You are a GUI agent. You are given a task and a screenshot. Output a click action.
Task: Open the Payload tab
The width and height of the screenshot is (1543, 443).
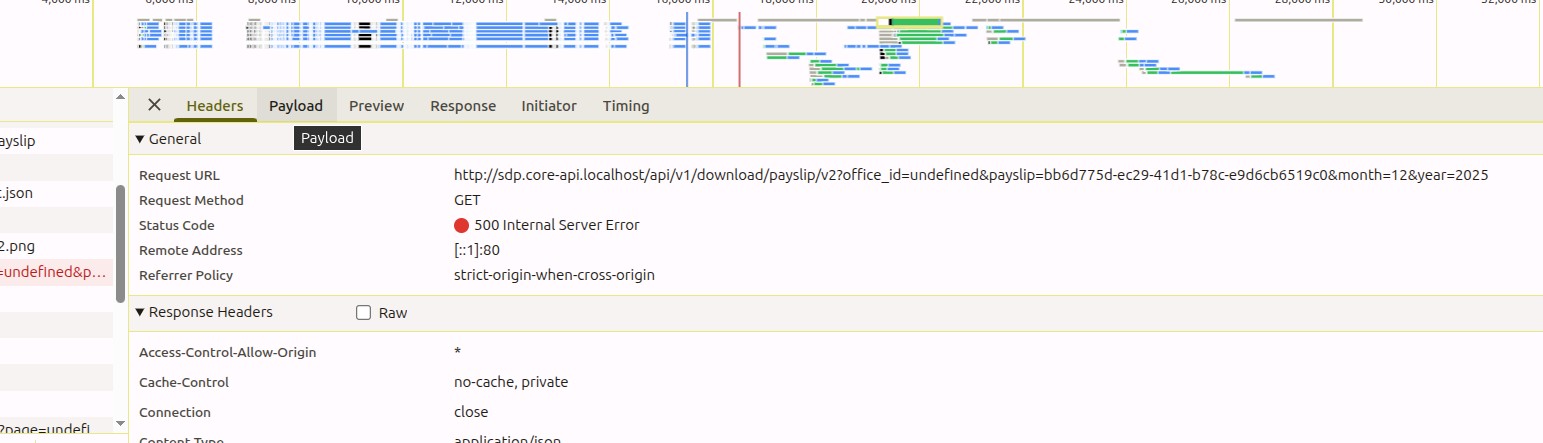click(296, 105)
